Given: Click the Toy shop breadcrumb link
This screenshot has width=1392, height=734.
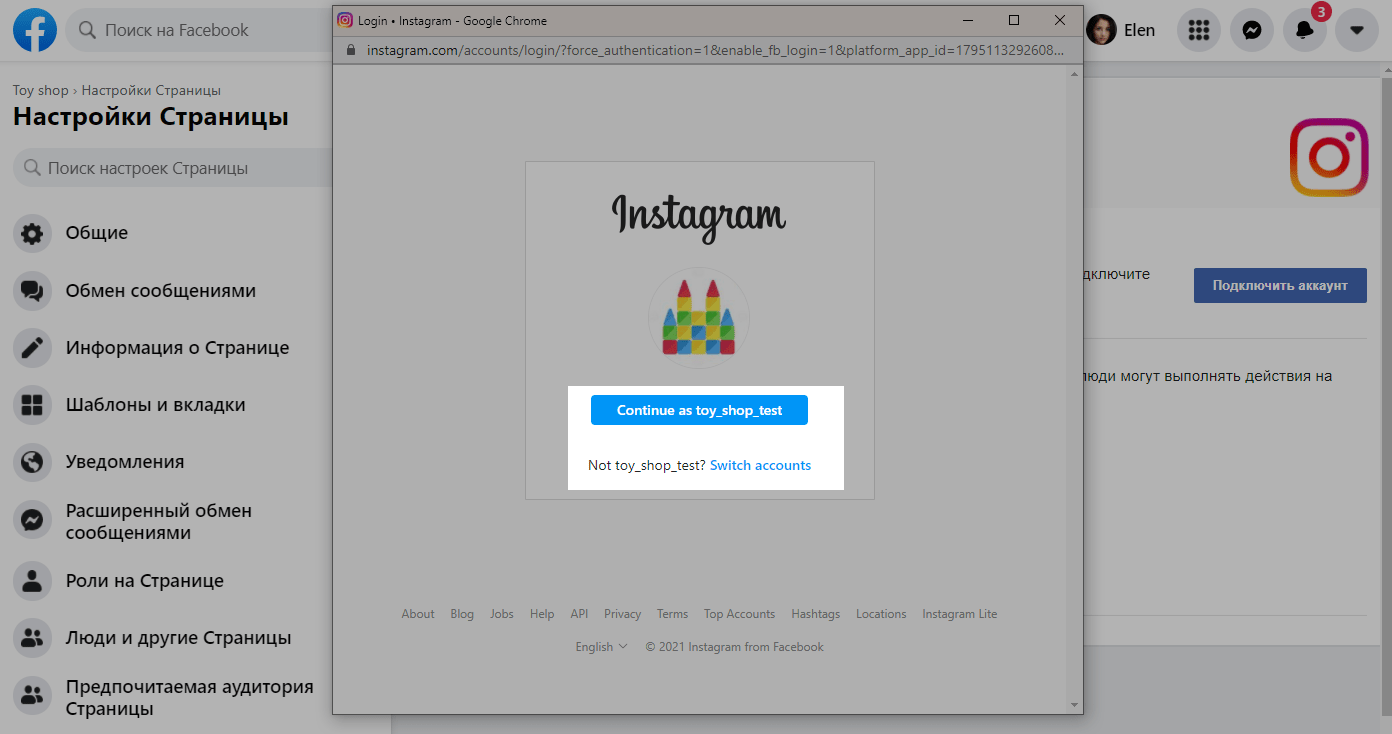Looking at the screenshot, I should point(40,90).
